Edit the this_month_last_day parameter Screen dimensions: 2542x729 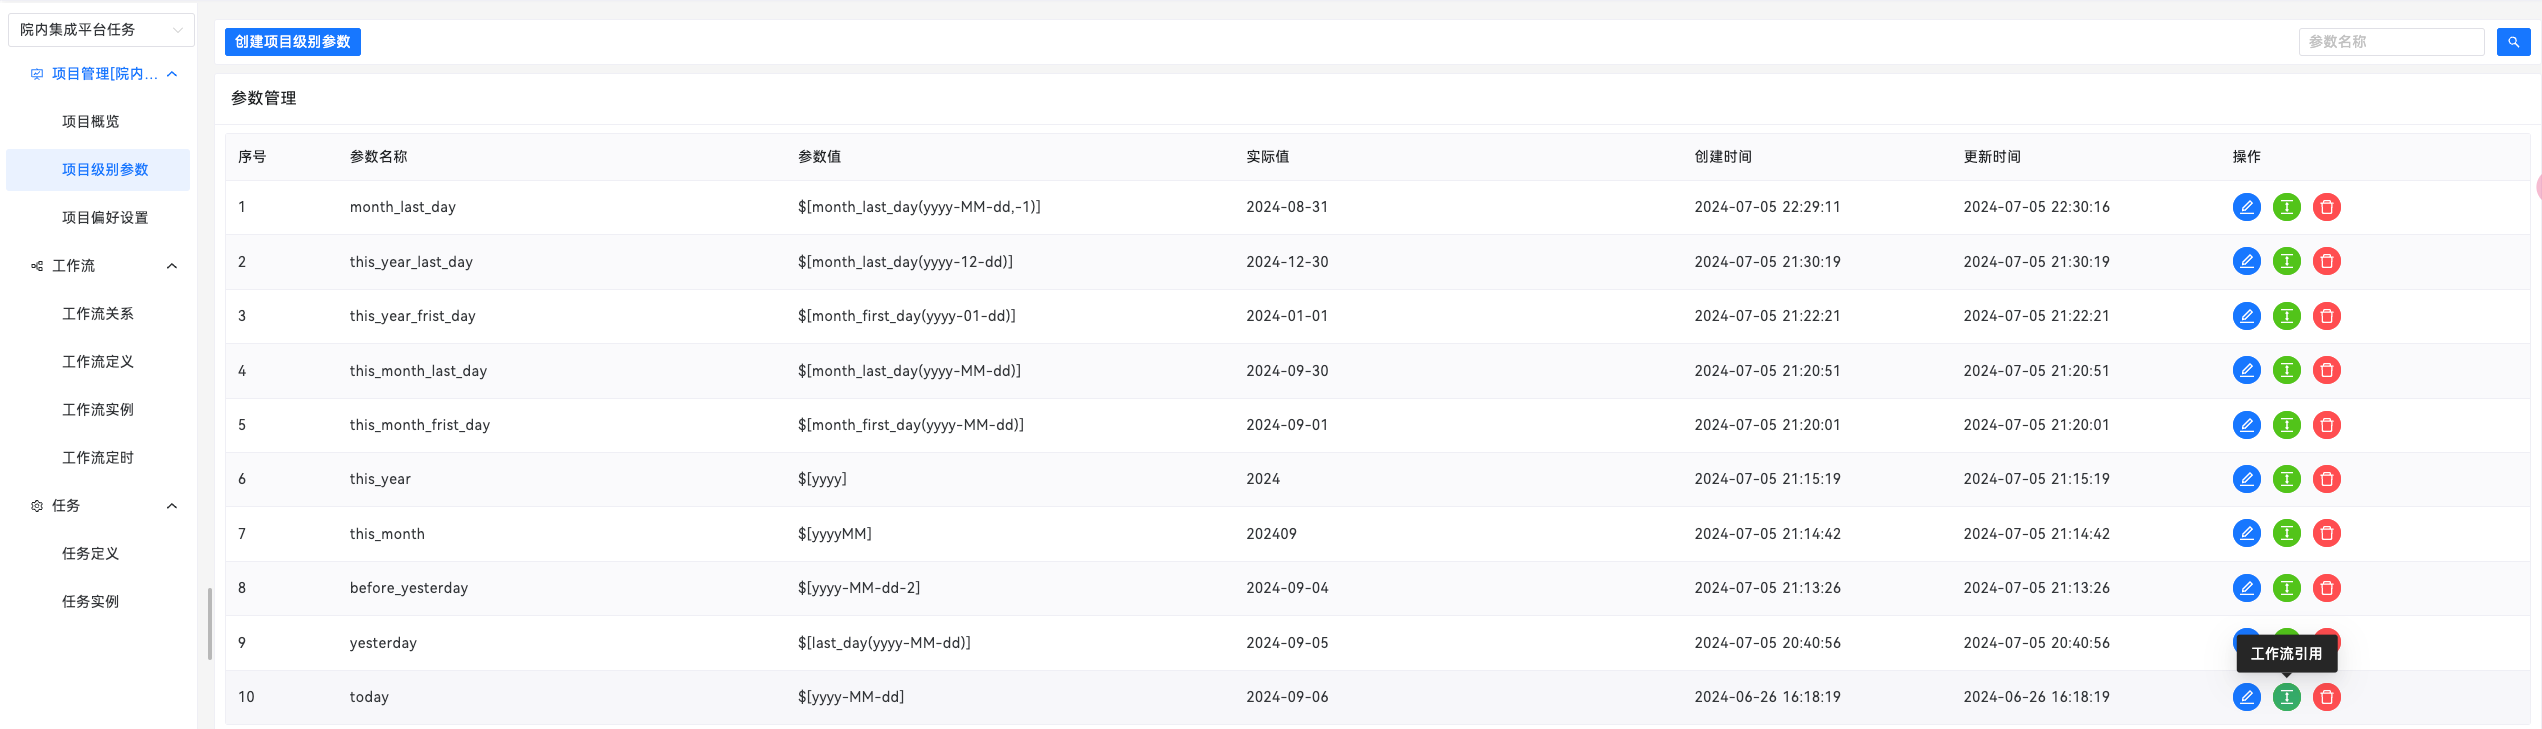tap(2246, 371)
